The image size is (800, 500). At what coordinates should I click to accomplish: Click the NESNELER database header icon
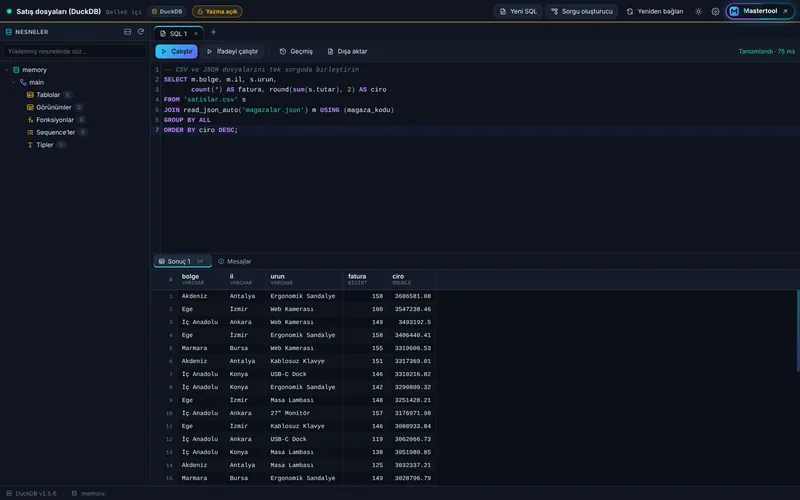point(9,32)
